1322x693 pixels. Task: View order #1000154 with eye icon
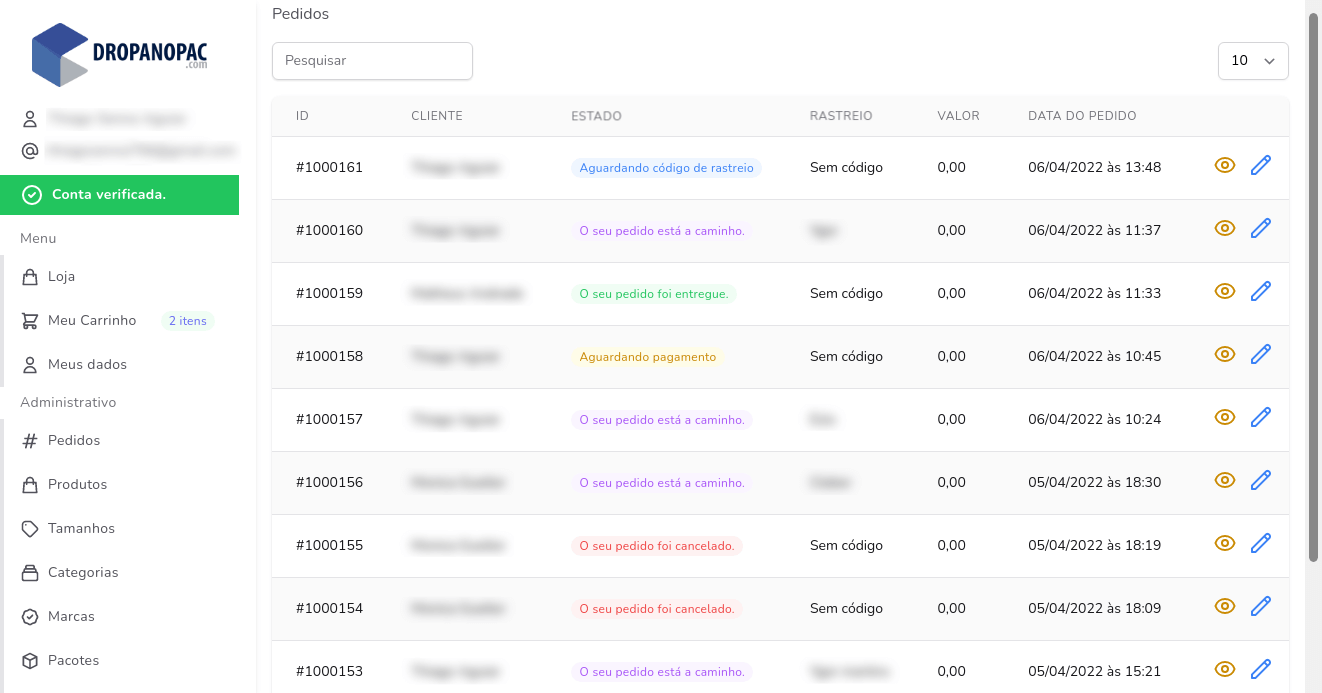click(1225, 607)
